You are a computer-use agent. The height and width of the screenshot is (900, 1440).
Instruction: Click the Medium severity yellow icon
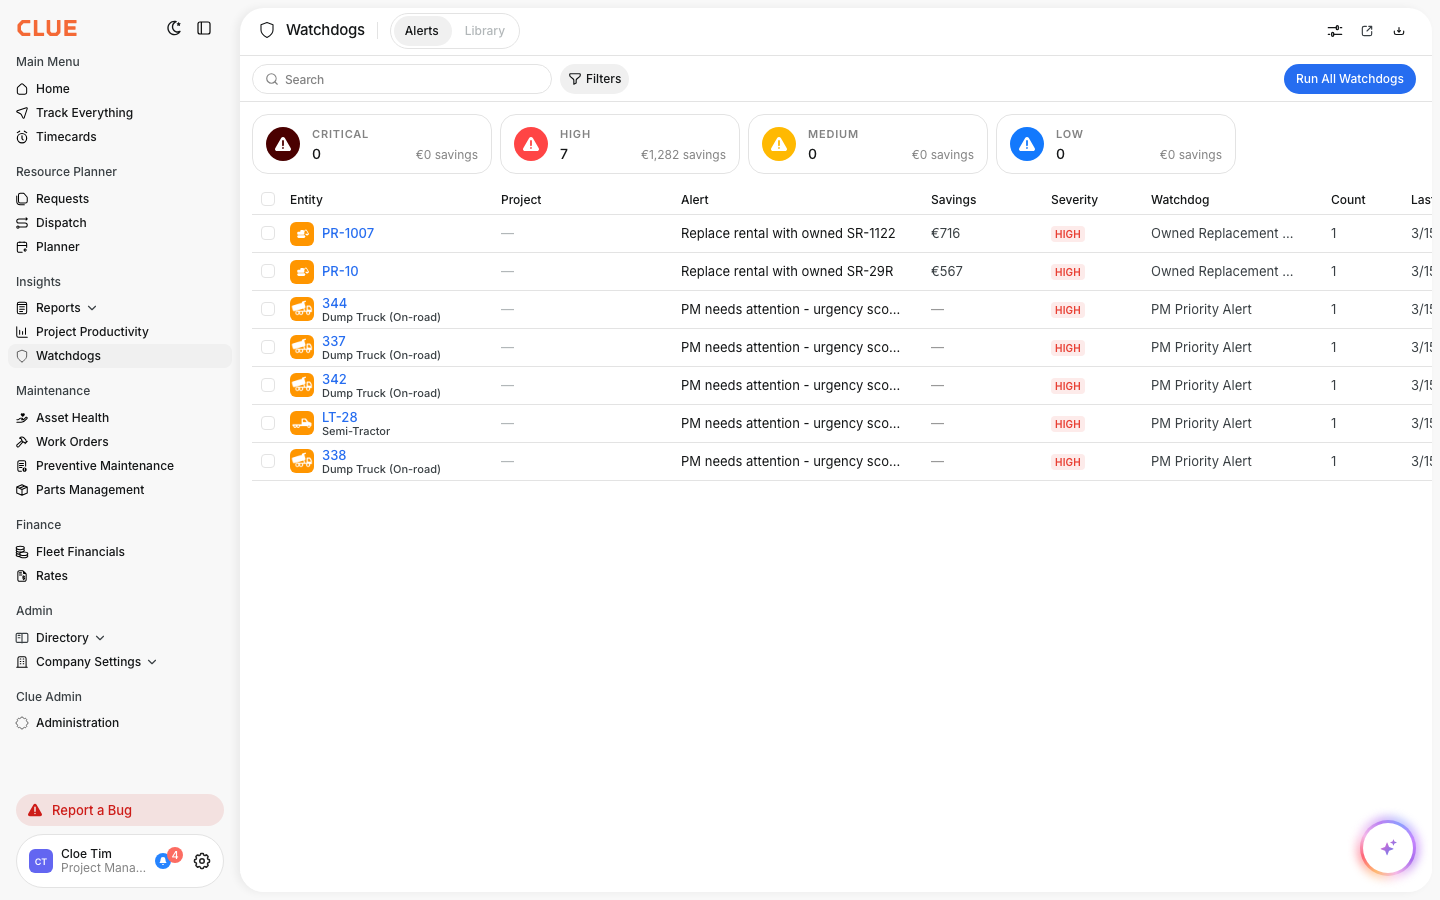[x=779, y=144]
